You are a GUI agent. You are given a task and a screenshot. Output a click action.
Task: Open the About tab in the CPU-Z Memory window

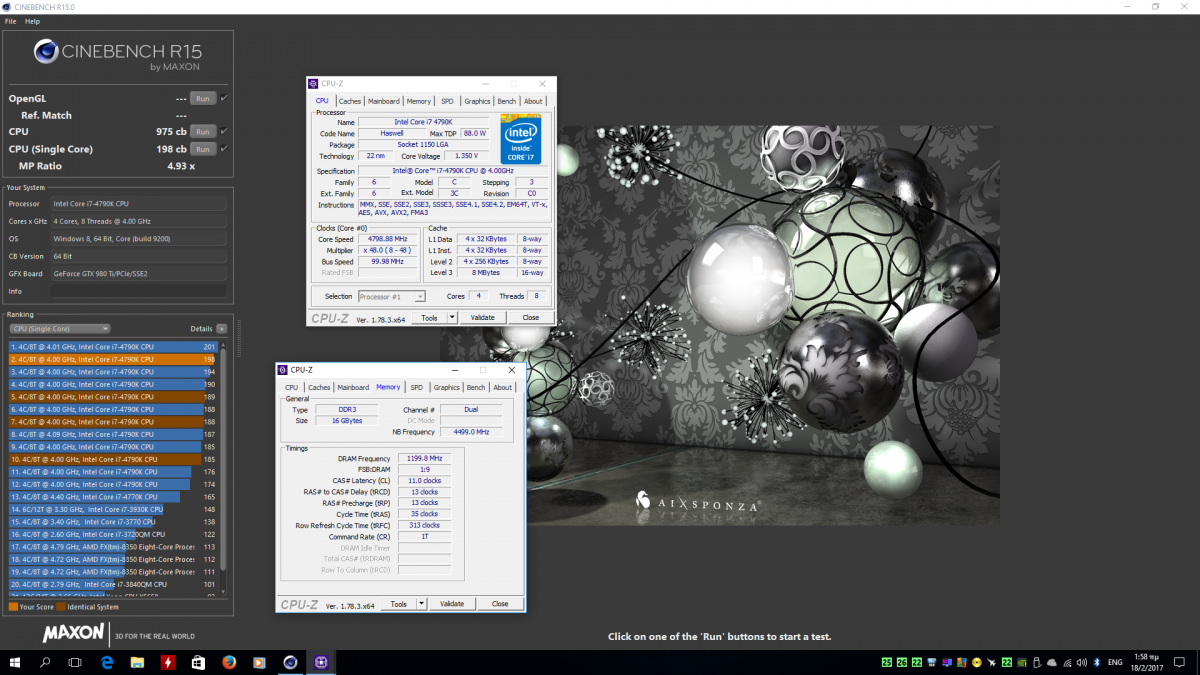(x=503, y=387)
